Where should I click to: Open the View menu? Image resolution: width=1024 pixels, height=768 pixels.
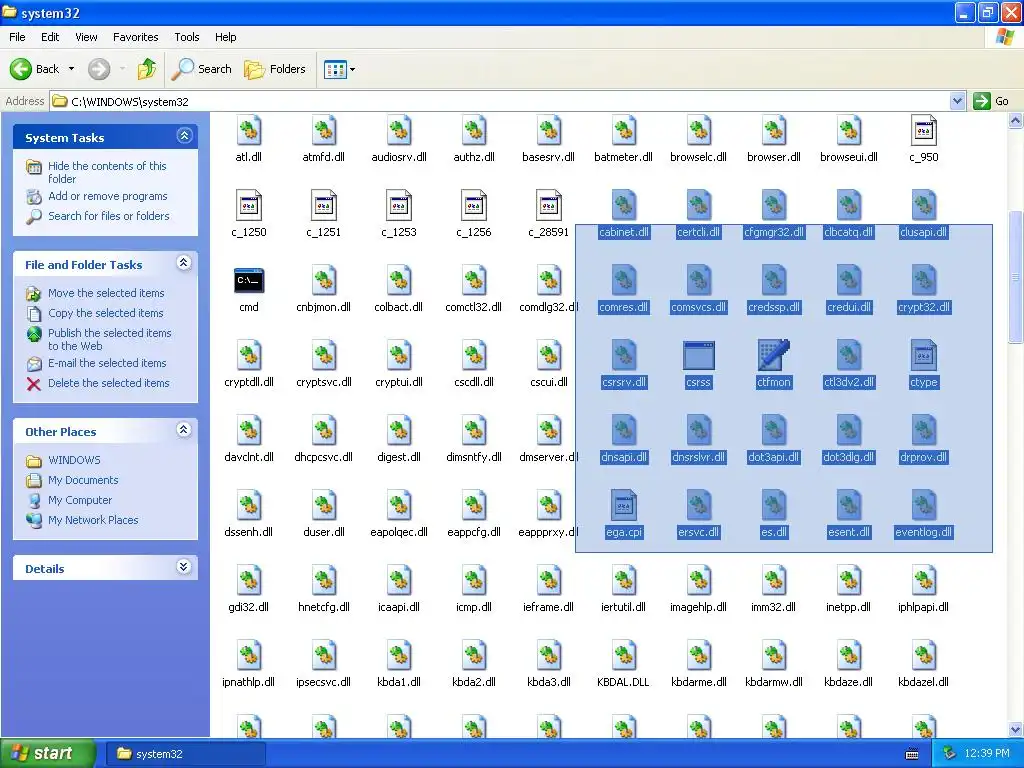[x=86, y=37]
